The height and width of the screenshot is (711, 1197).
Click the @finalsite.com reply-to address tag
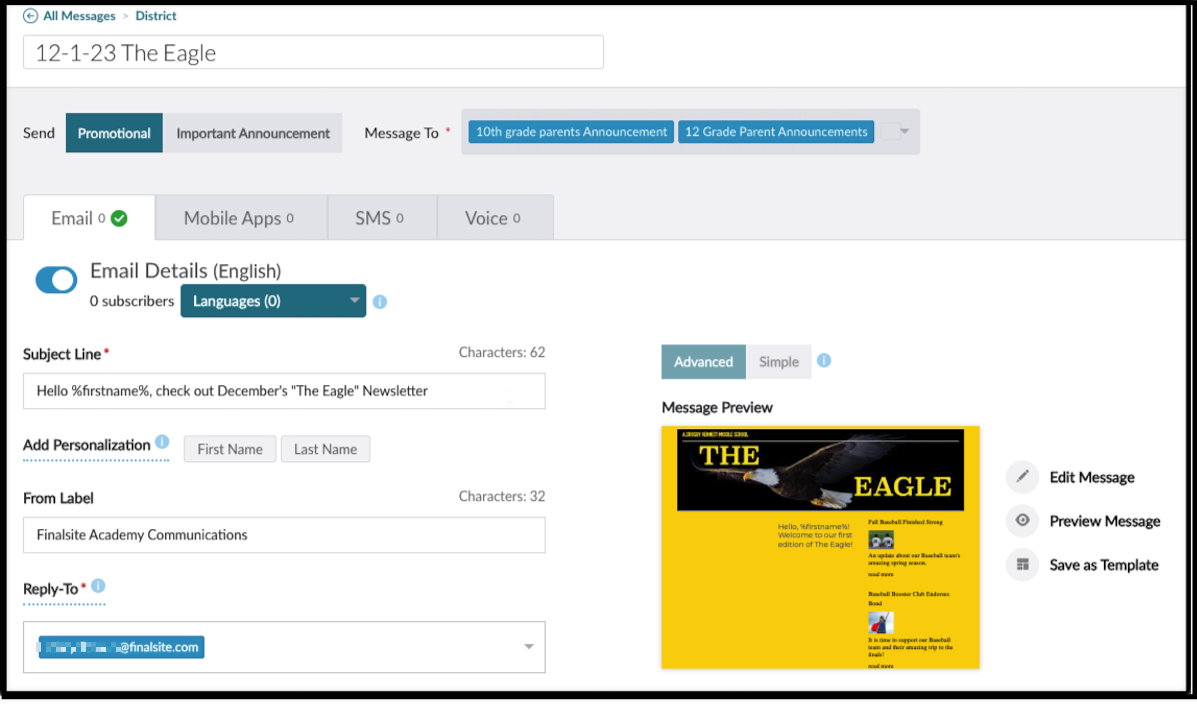tap(121, 647)
